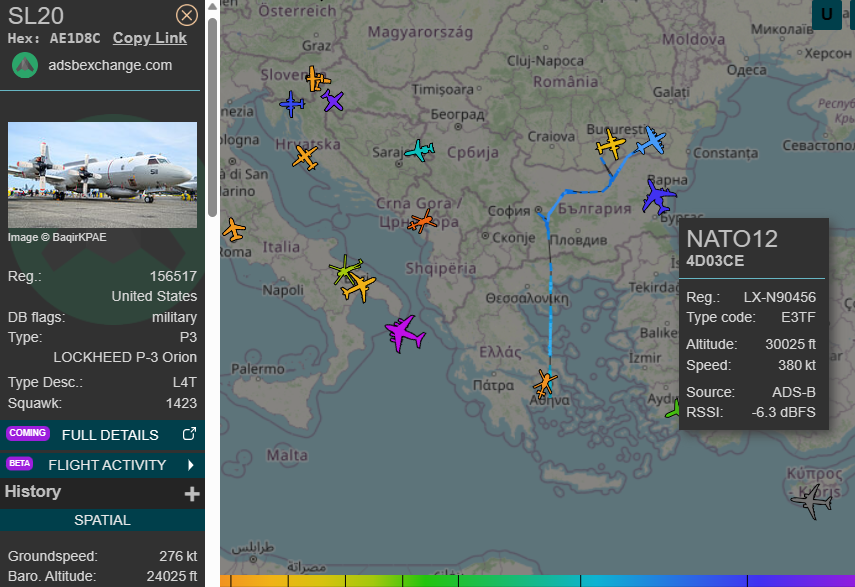Close the SL20 aircraft info panel
Image resolution: width=855 pixels, height=587 pixels.
pos(186,15)
